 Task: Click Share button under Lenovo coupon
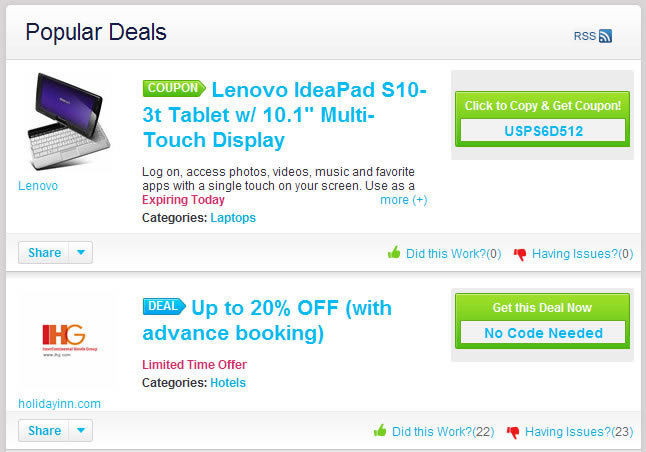(x=44, y=253)
